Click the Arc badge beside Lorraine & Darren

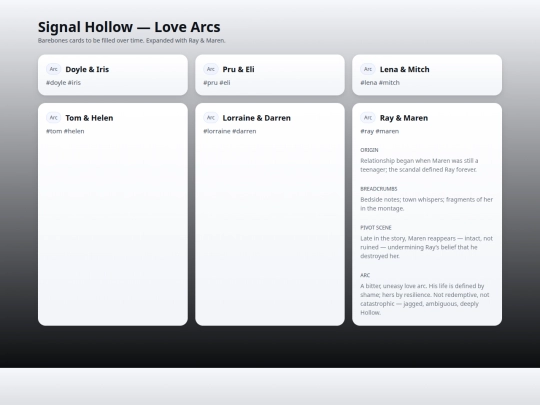211,118
